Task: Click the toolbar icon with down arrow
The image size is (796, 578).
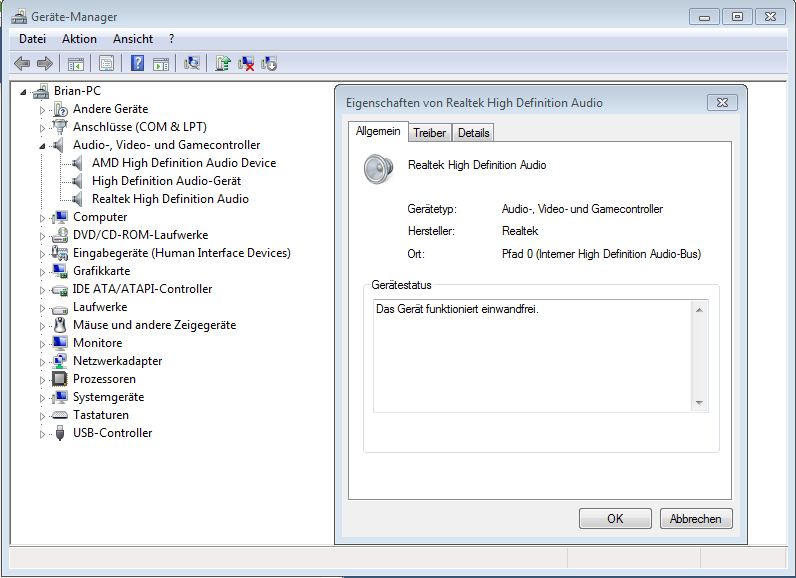Action: (269, 63)
